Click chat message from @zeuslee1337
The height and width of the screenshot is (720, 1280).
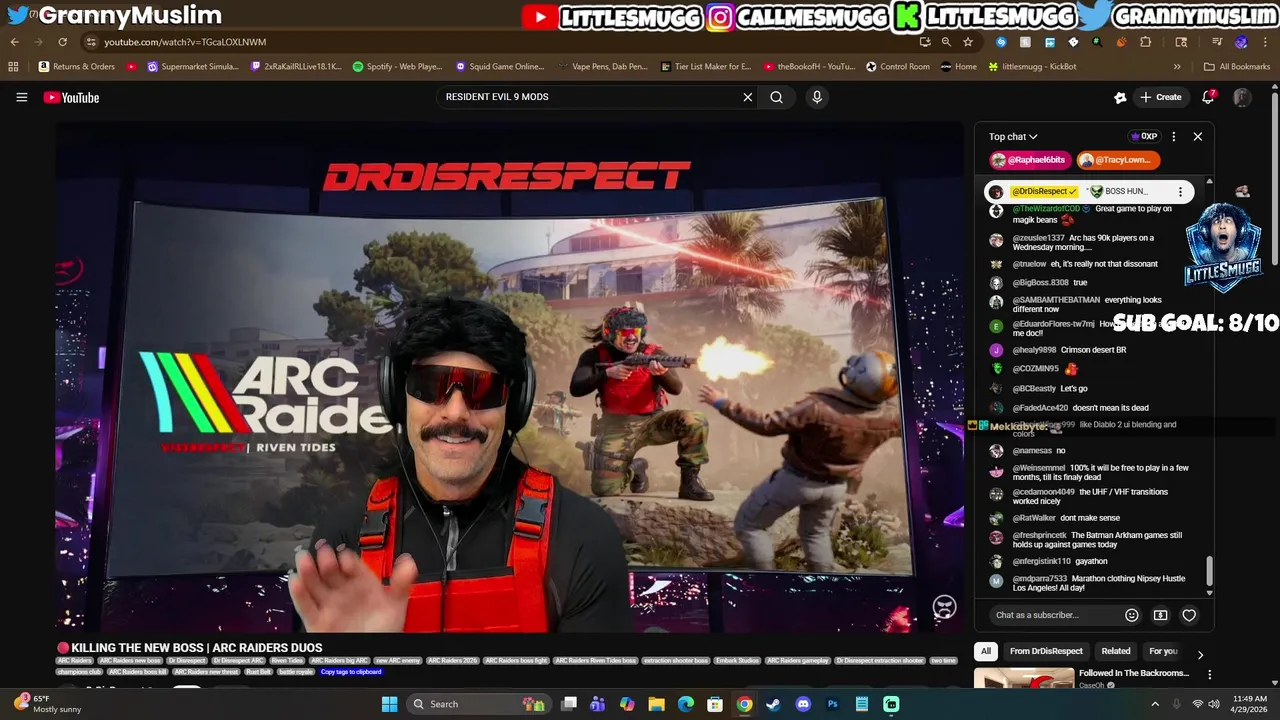[1084, 242]
